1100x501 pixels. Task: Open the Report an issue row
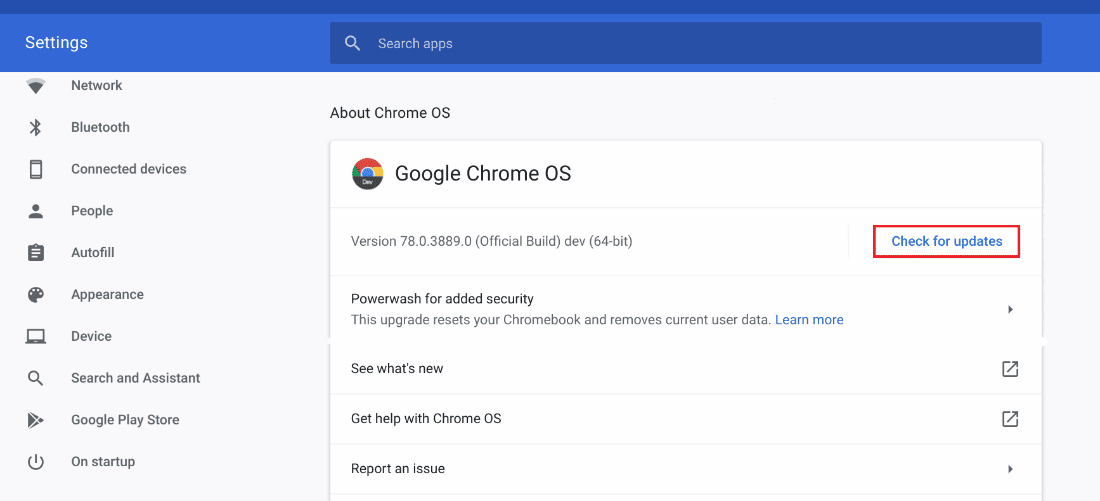coord(685,469)
